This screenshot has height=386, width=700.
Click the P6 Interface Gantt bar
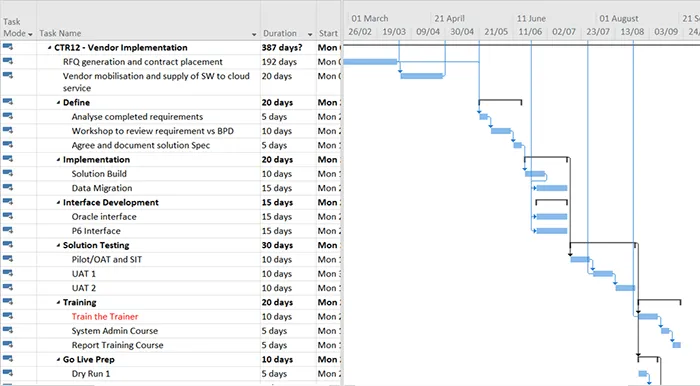(552, 231)
